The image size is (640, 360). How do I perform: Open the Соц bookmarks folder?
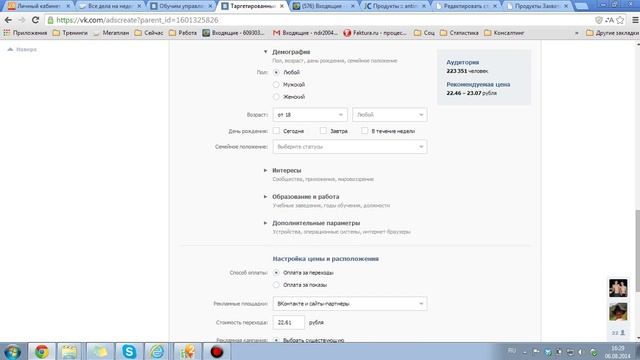[x=424, y=33]
